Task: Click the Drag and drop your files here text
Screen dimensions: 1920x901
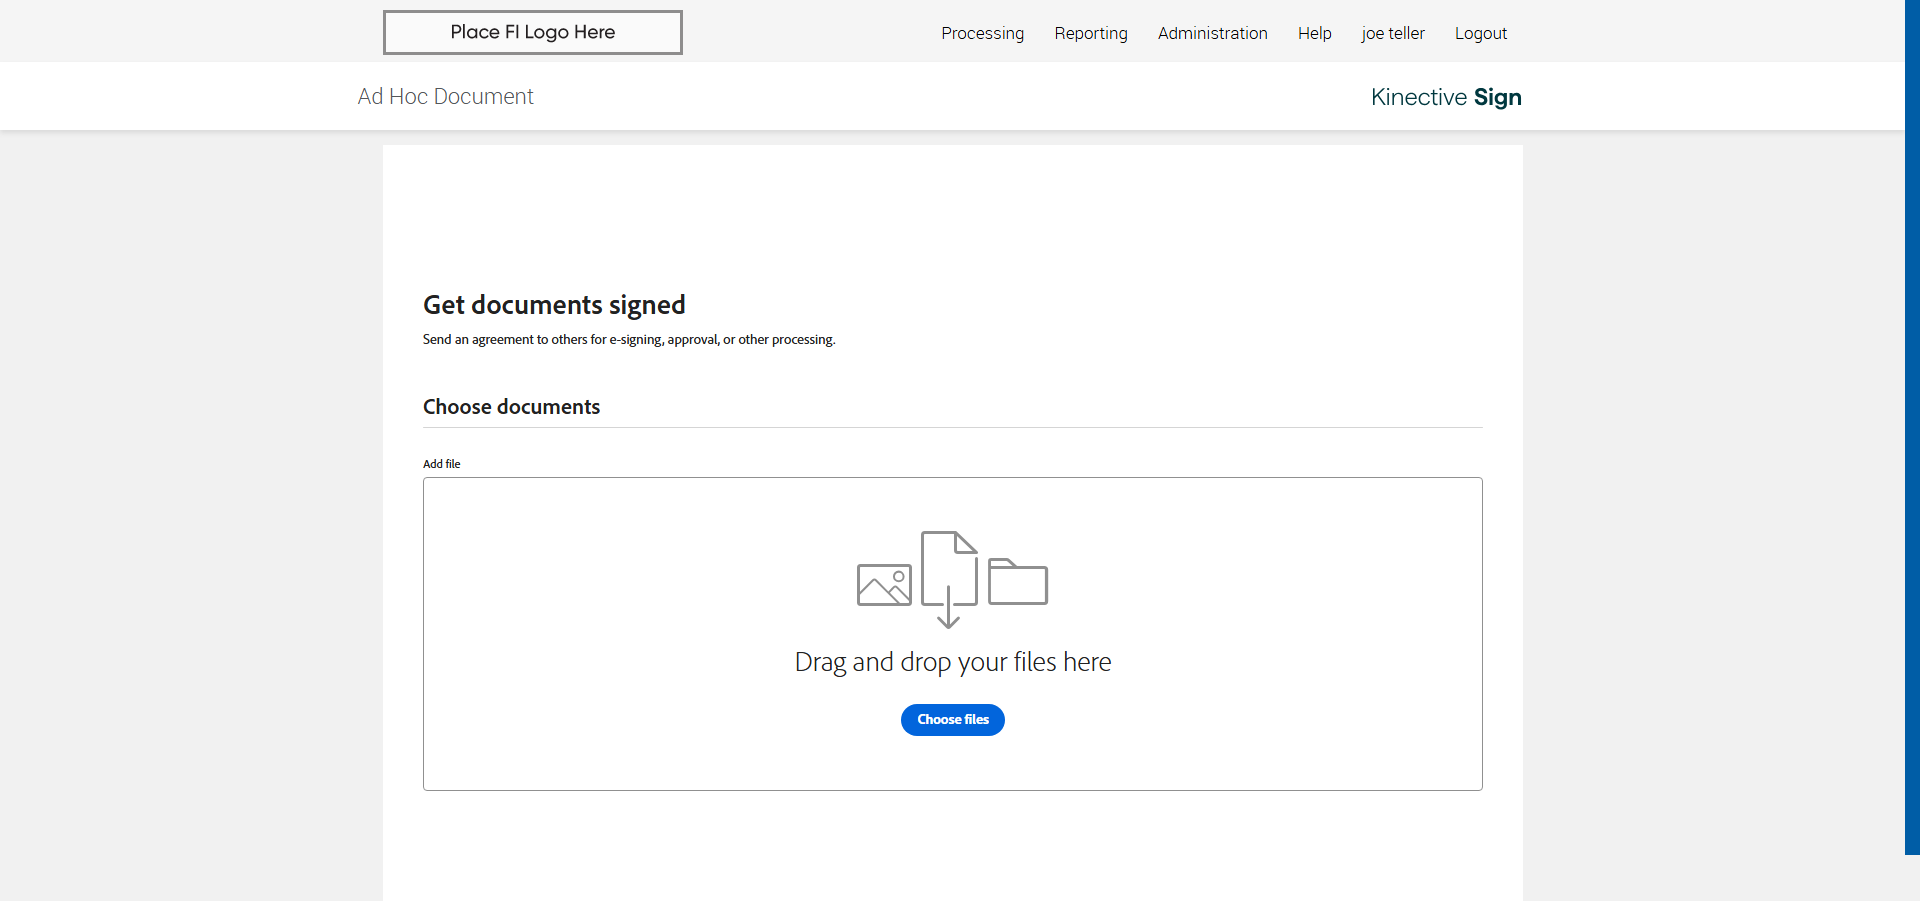Action: click(x=952, y=662)
